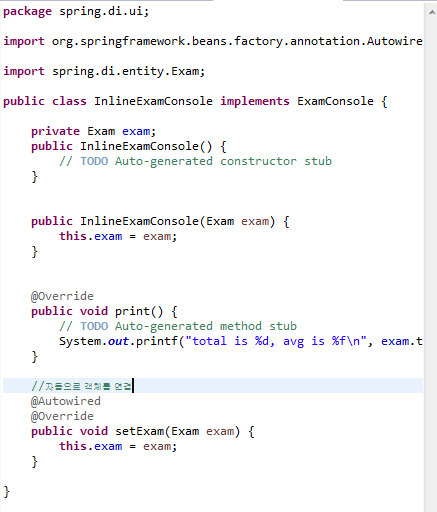The width and height of the screenshot is (437, 512).
Task: Click the final closing brace of class
Action: pos(7,492)
